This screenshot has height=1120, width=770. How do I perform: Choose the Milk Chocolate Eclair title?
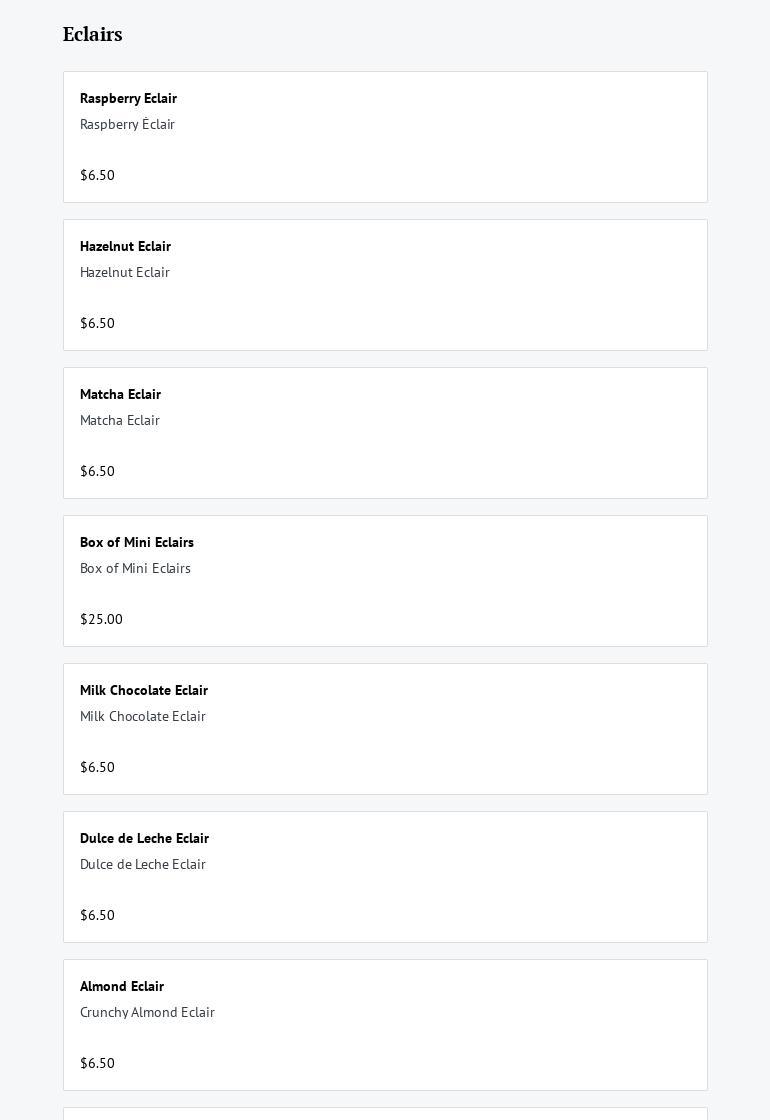tap(144, 690)
